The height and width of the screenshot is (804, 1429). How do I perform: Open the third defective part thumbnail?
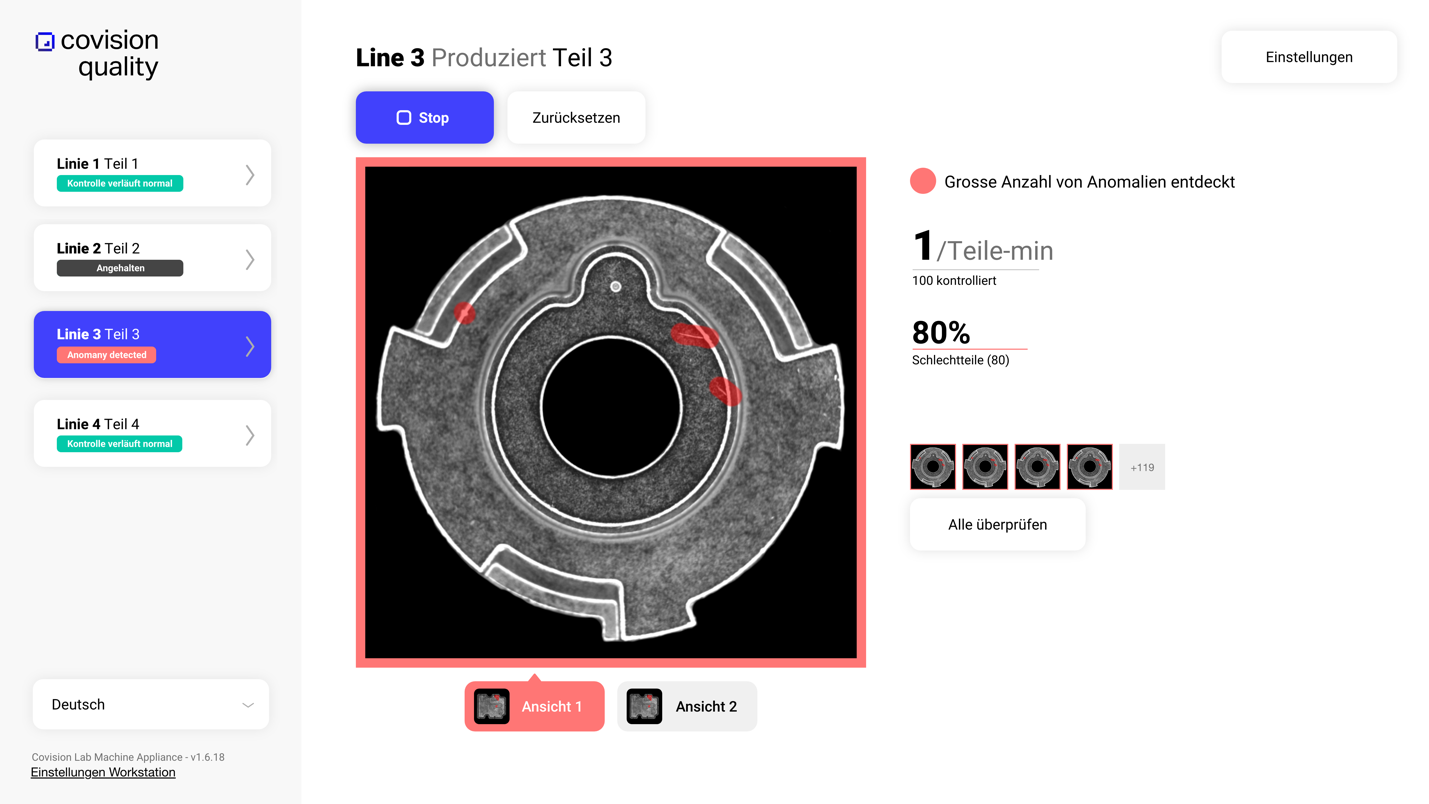pos(1037,467)
